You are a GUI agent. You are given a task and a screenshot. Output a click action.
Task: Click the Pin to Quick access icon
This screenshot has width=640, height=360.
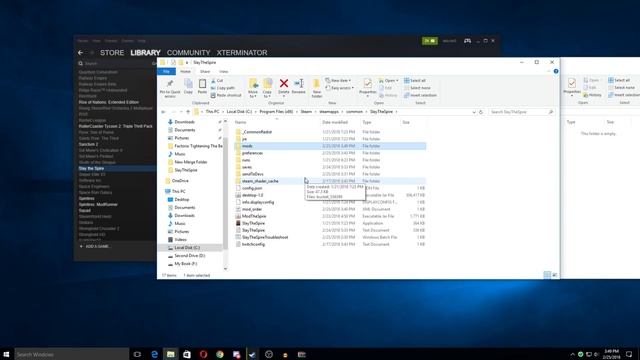(x=170, y=84)
